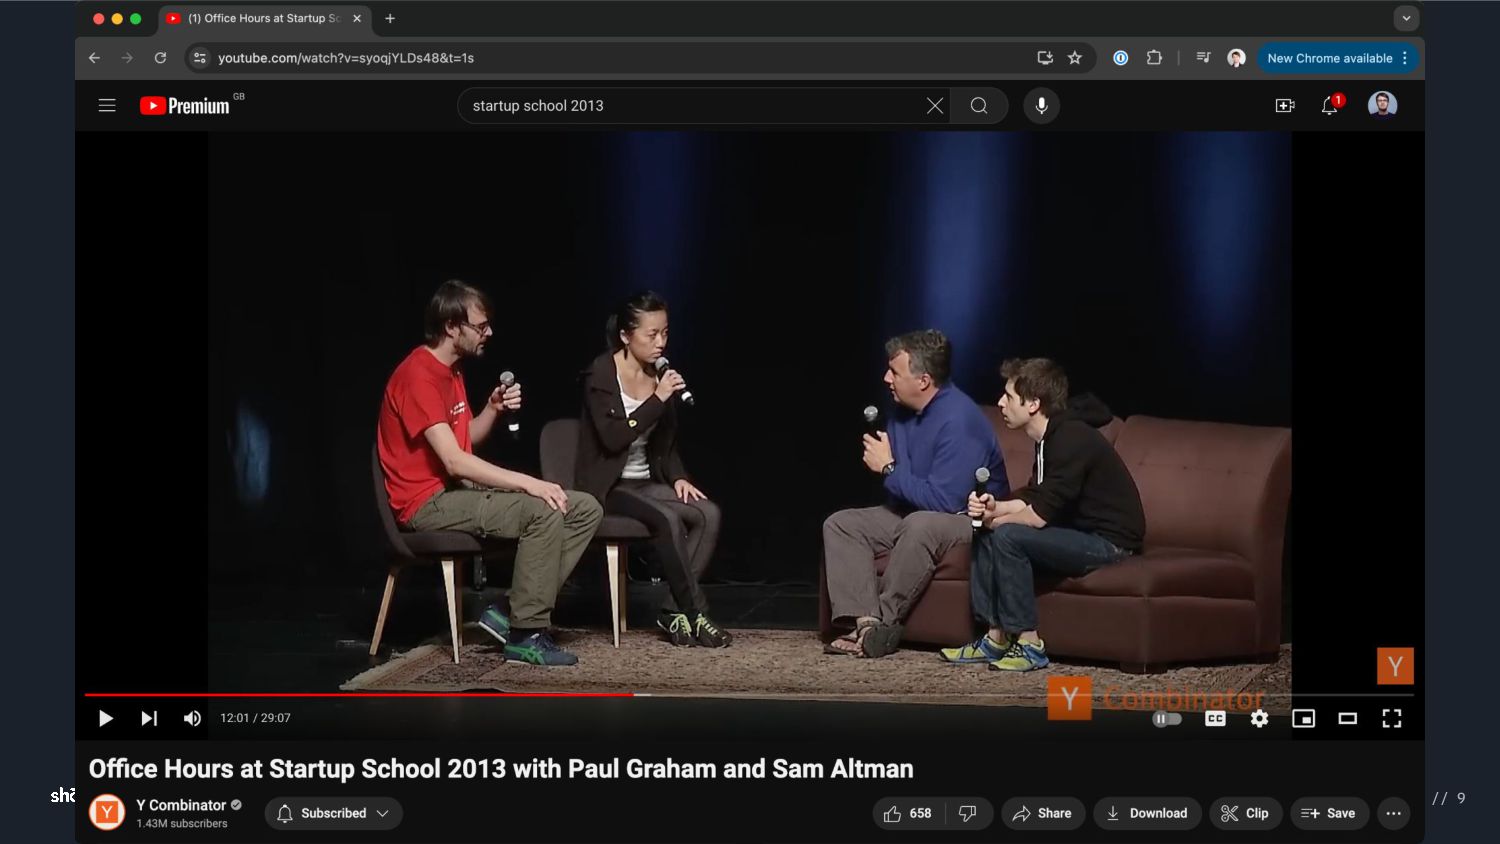Open a new Chrome tab
The height and width of the screenshot is (844, 1500).
tap(390, 18)
